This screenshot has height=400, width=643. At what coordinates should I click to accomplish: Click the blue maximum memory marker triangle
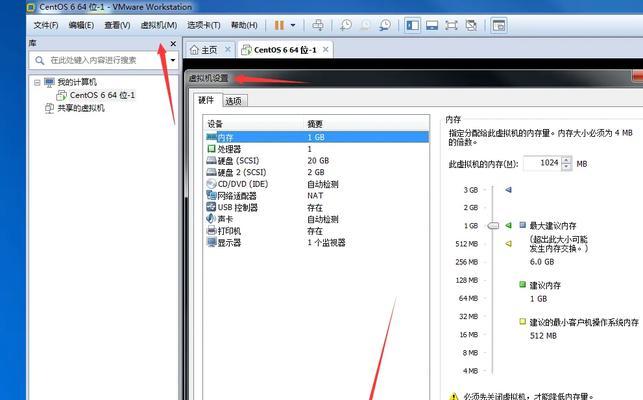(508, 190)
